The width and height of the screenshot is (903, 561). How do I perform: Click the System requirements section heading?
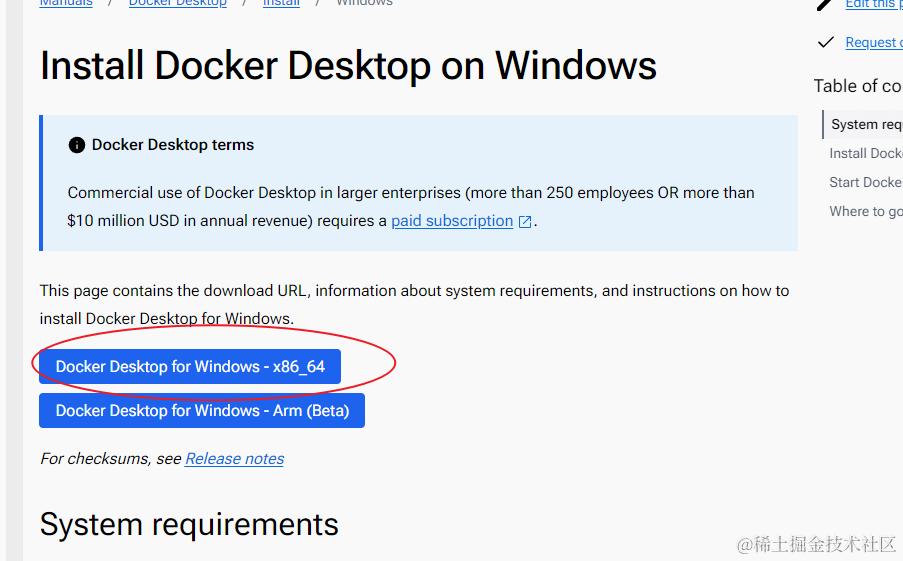189,525
